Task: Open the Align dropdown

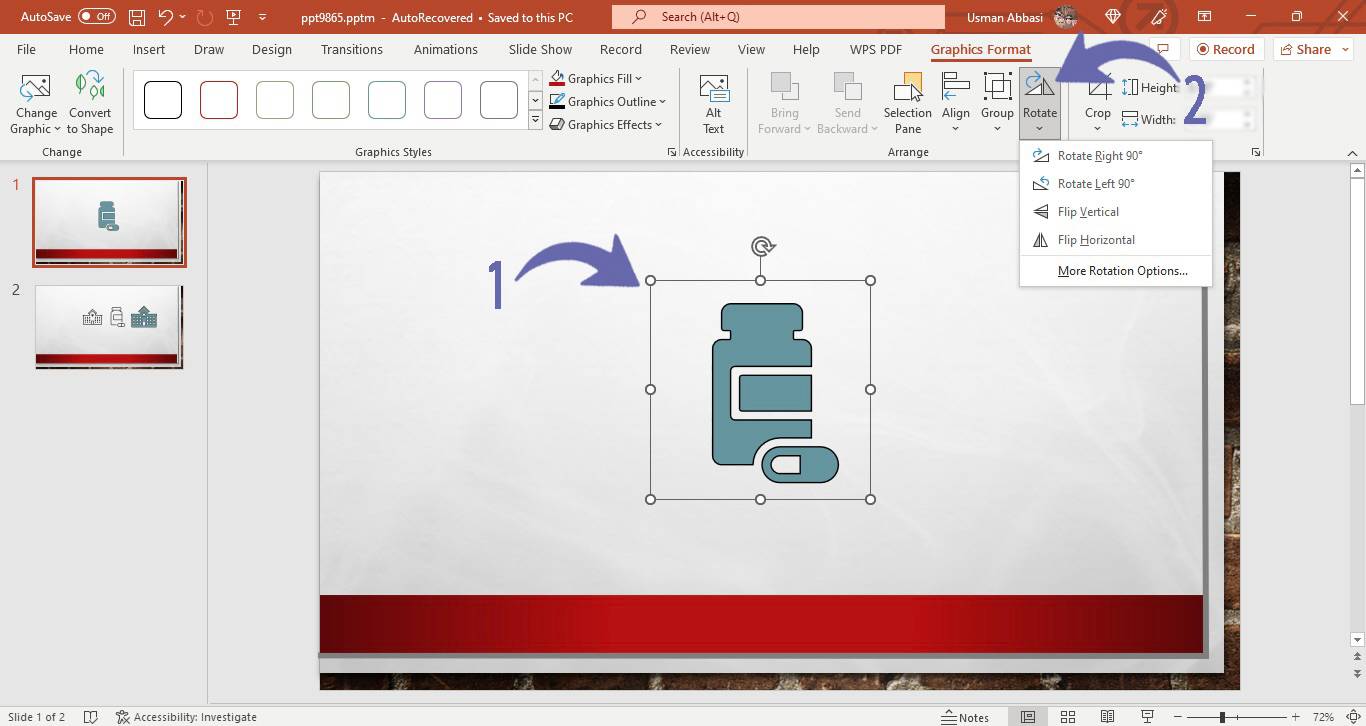Action: [956, 104]
